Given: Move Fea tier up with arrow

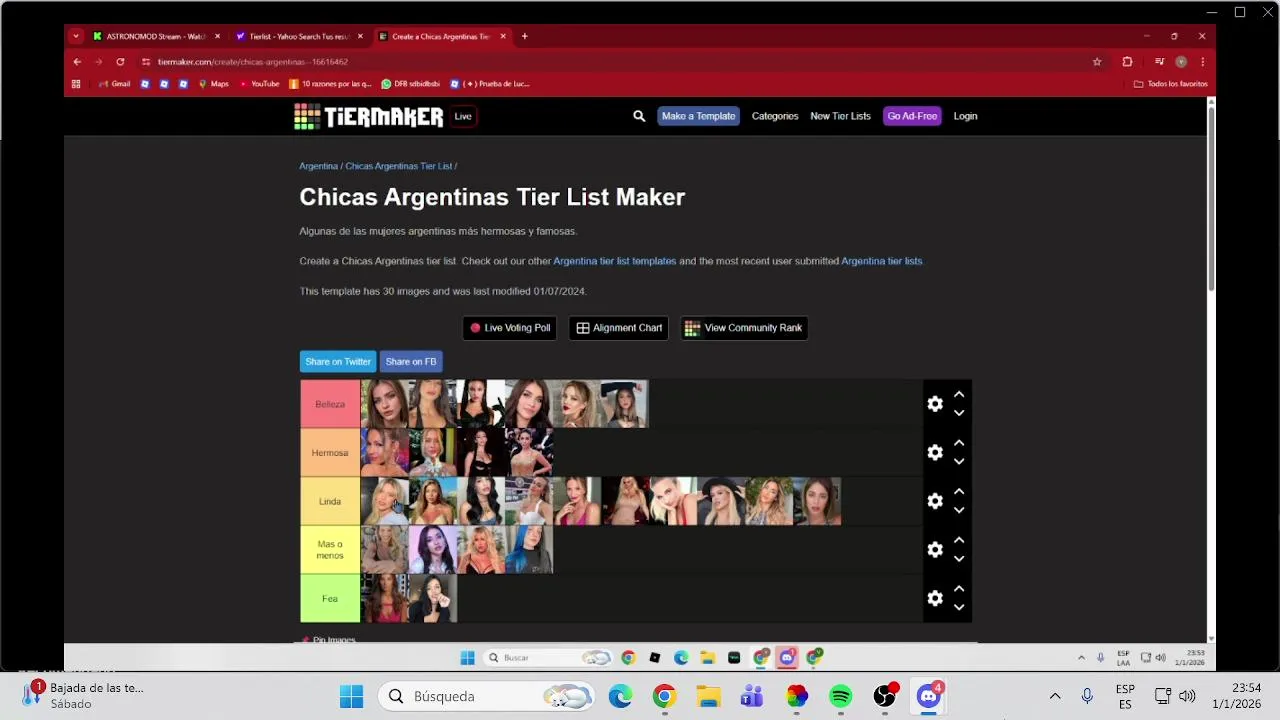Looking at the screenshot, I should pyautogui.click(x=959, y=589).
